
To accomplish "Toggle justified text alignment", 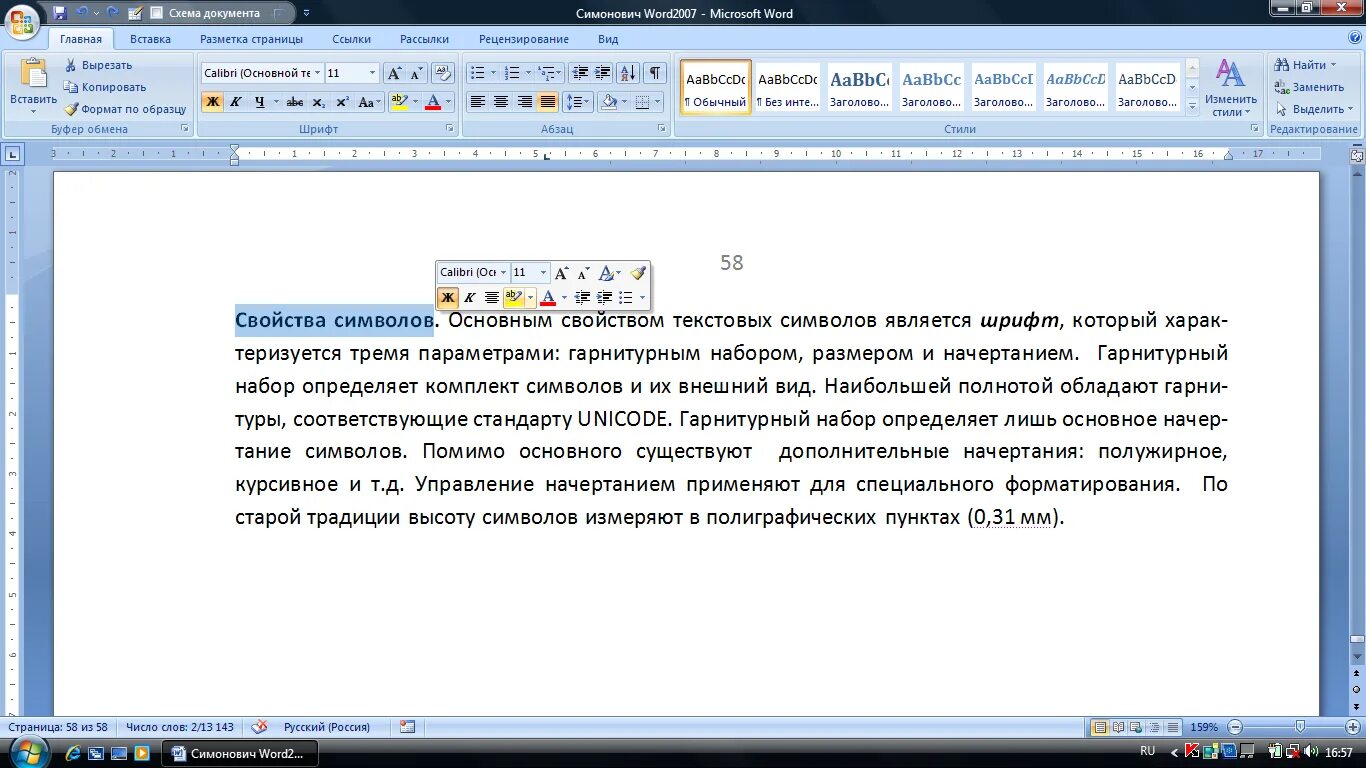I will tap(546, 101).
